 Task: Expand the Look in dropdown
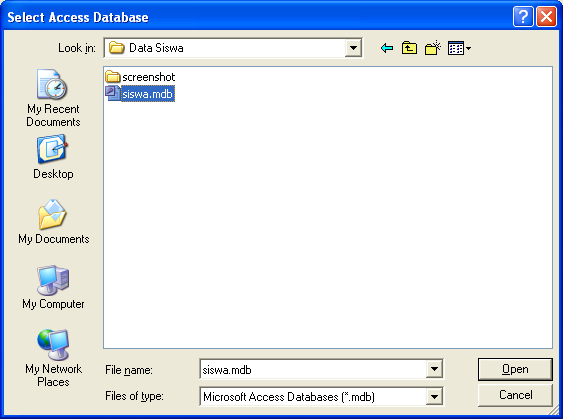353,48
